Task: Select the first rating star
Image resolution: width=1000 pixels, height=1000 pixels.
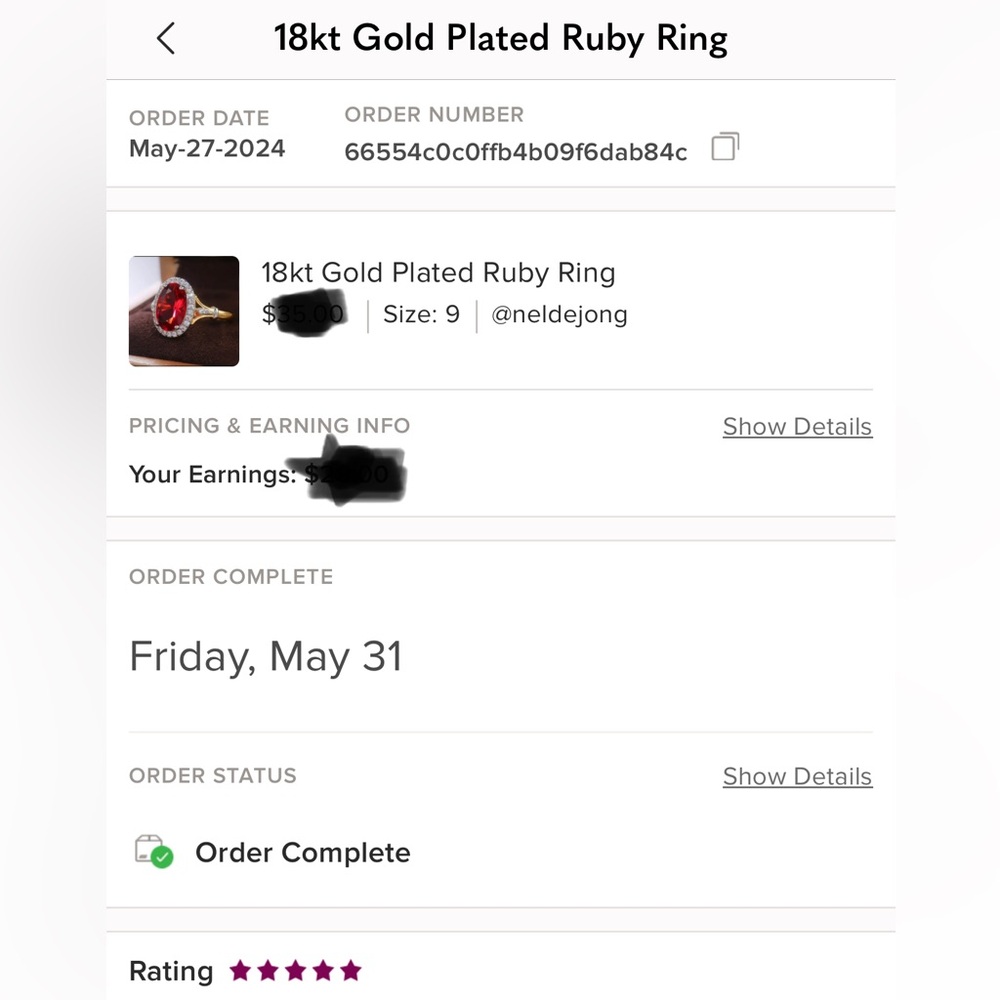Action: (240, 970)
